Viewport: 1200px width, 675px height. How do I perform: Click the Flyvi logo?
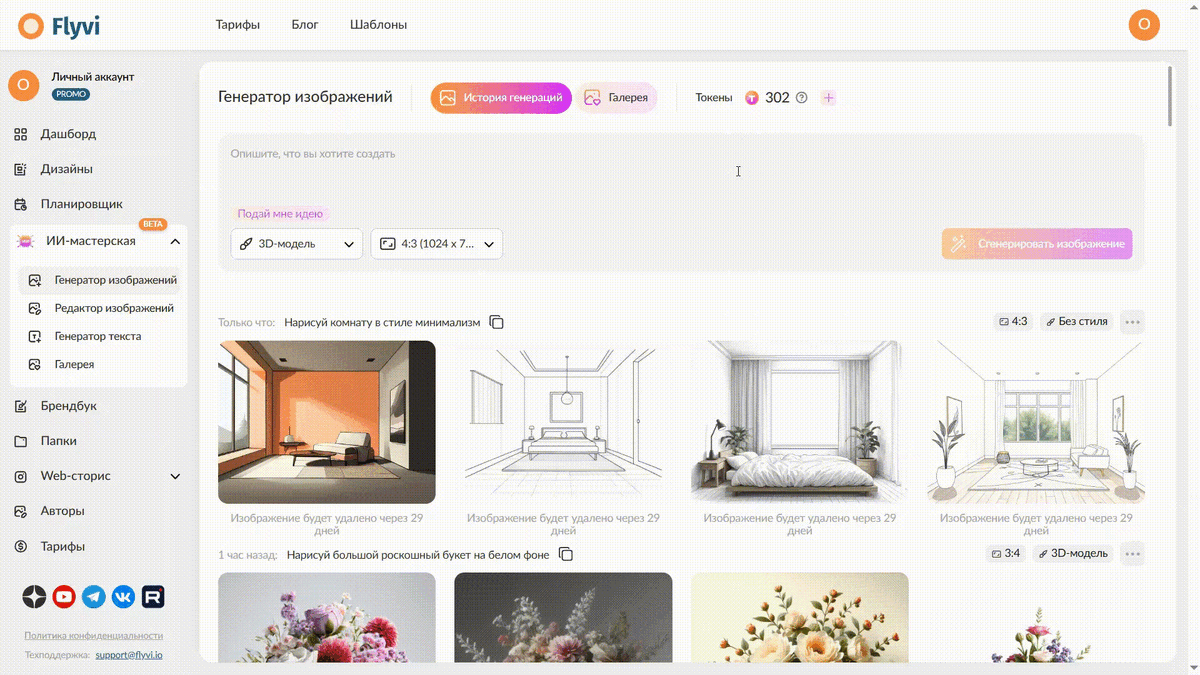(x=58, y=26)
